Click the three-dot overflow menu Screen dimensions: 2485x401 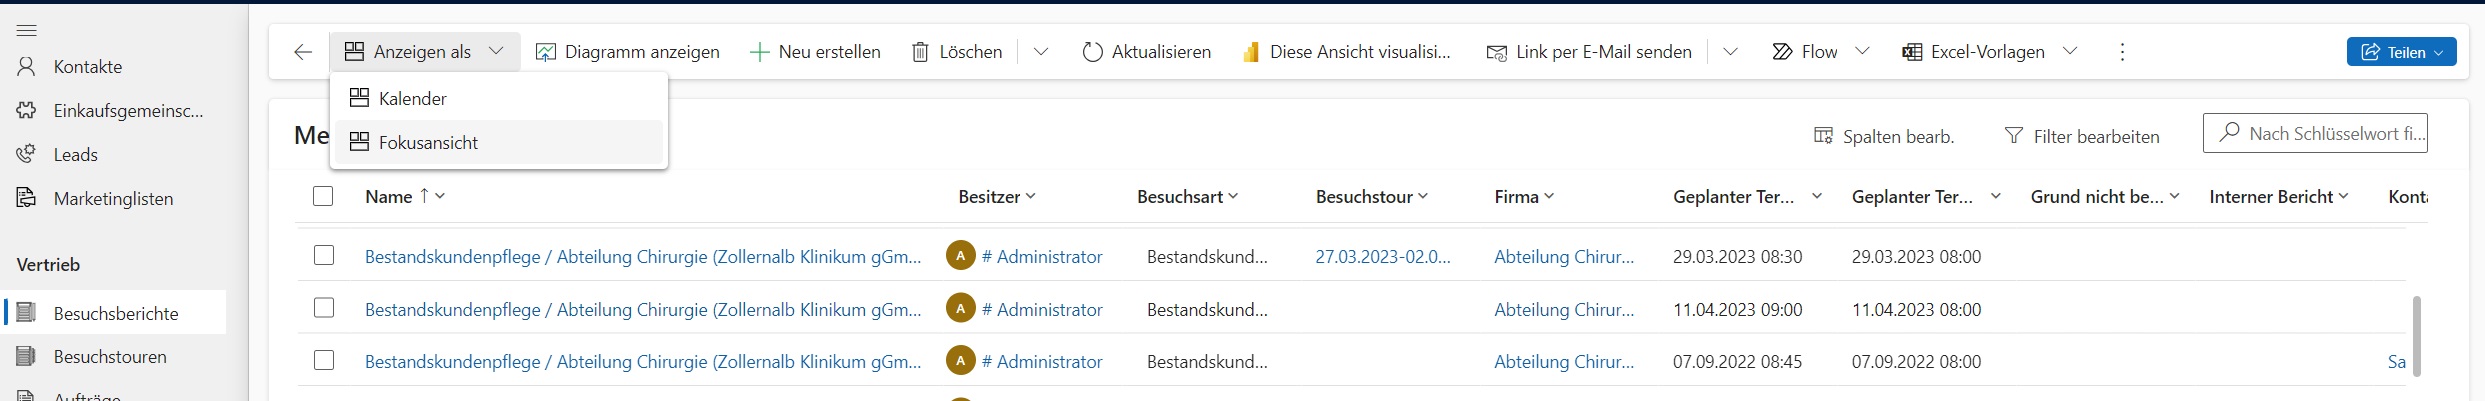[2122, 52]
